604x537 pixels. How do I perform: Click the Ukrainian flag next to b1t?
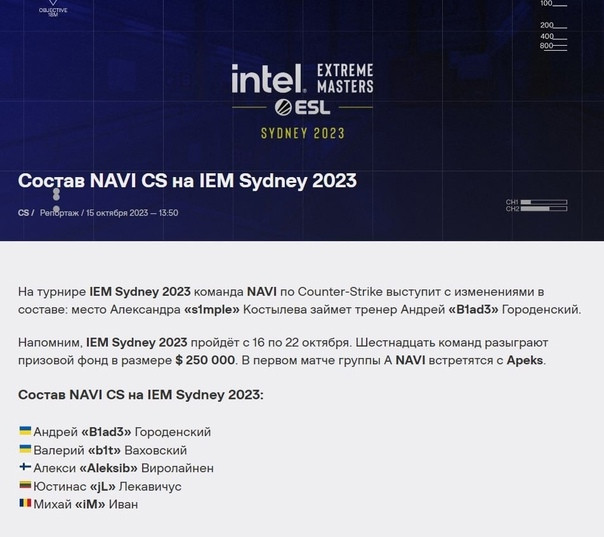click(x=25, y=448)
